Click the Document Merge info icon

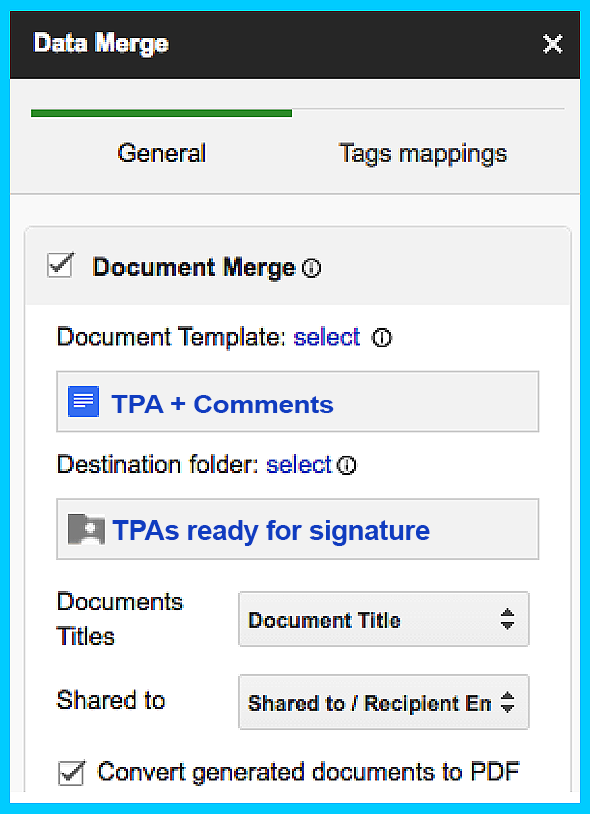click(x=311, y=268)
